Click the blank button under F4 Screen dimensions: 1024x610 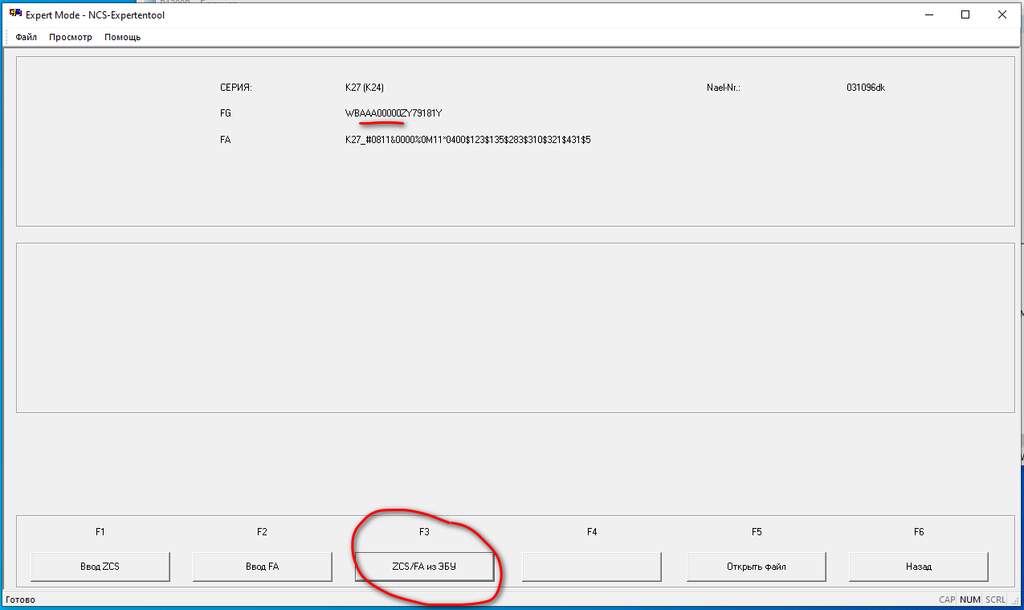click(592, 566)
